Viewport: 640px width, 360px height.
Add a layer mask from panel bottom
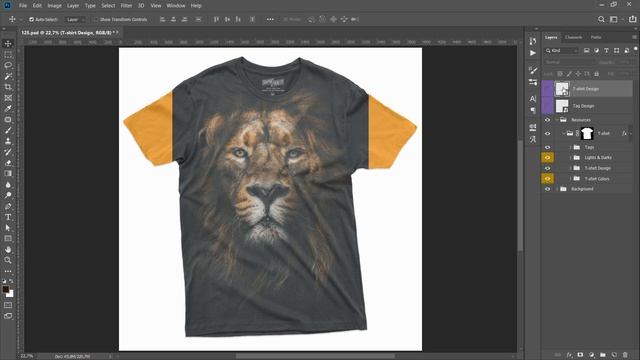pos(580,355)
